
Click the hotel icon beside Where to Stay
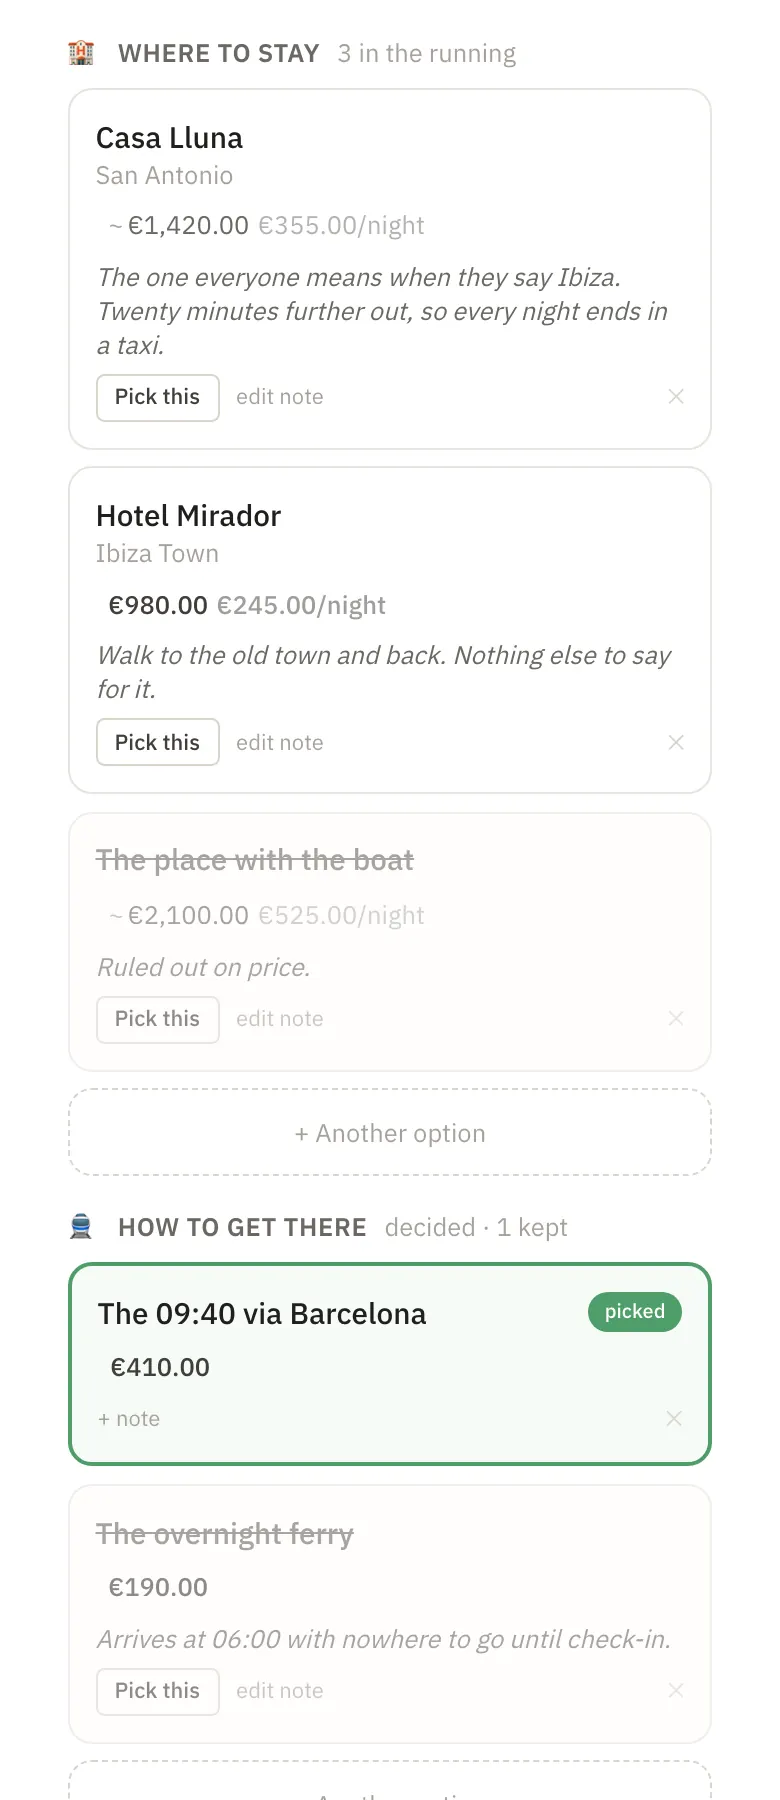(x=81, y=53)
